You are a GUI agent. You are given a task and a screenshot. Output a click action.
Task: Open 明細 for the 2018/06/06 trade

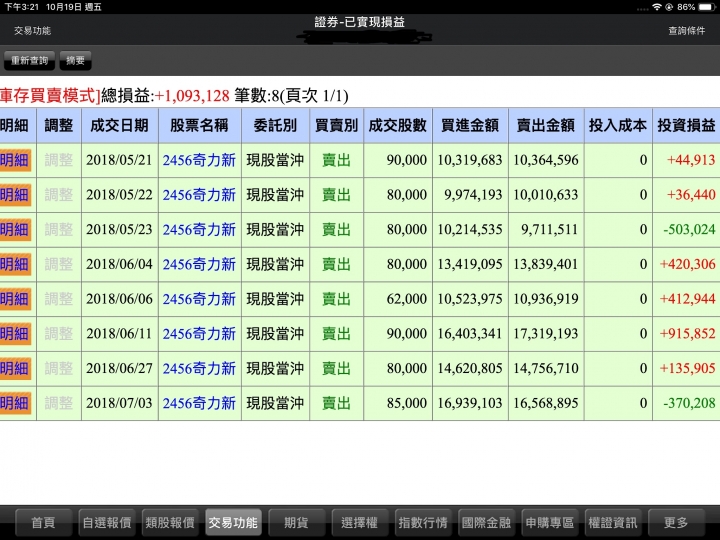click(15, 299)
